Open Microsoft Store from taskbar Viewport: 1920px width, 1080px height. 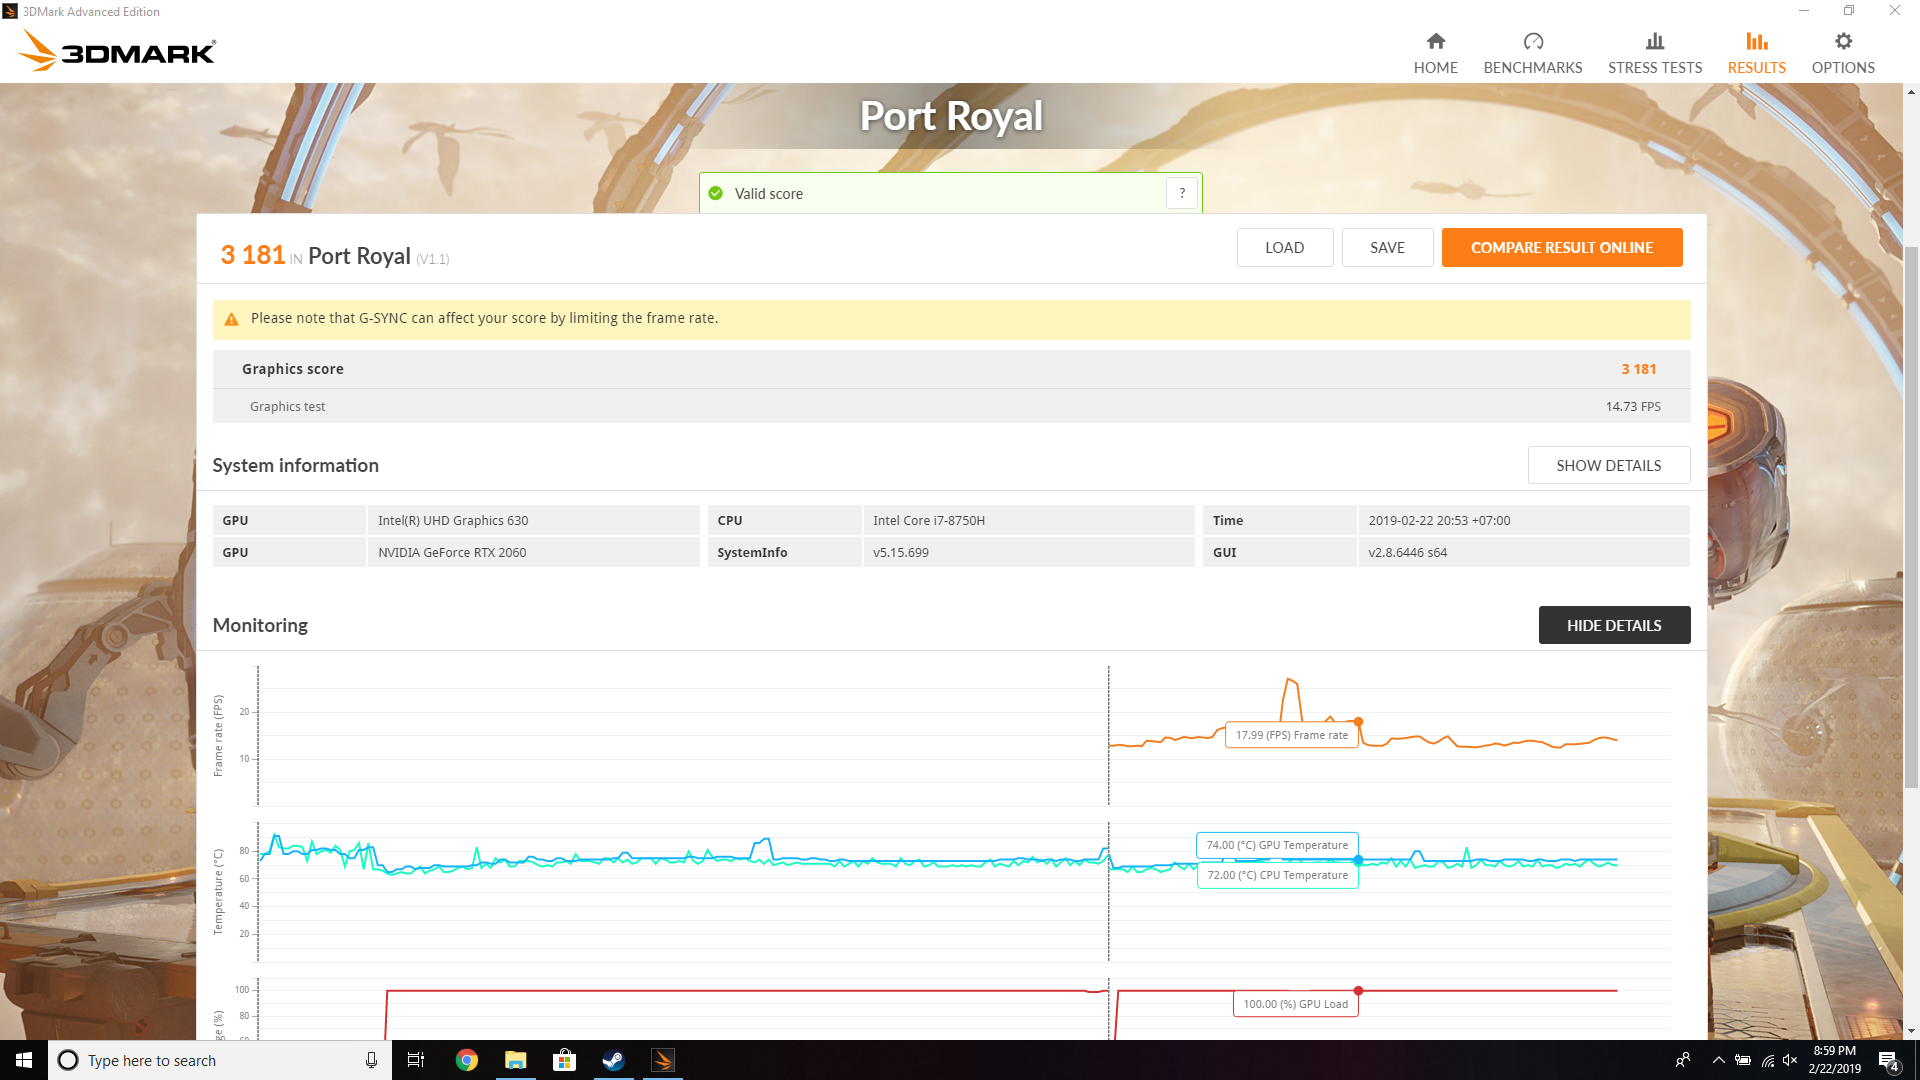click(564, 1060)
